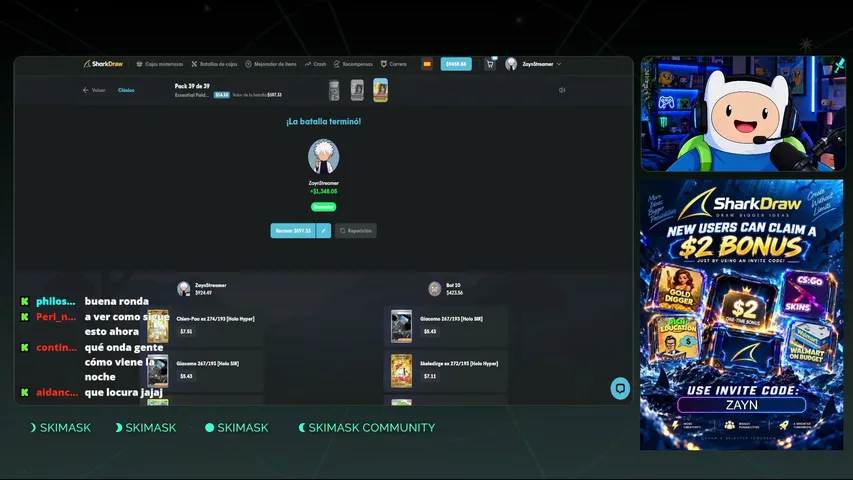Click the Bot 10 avatar
The height and width of the screenshot is (480, 853).
(435, 288)
